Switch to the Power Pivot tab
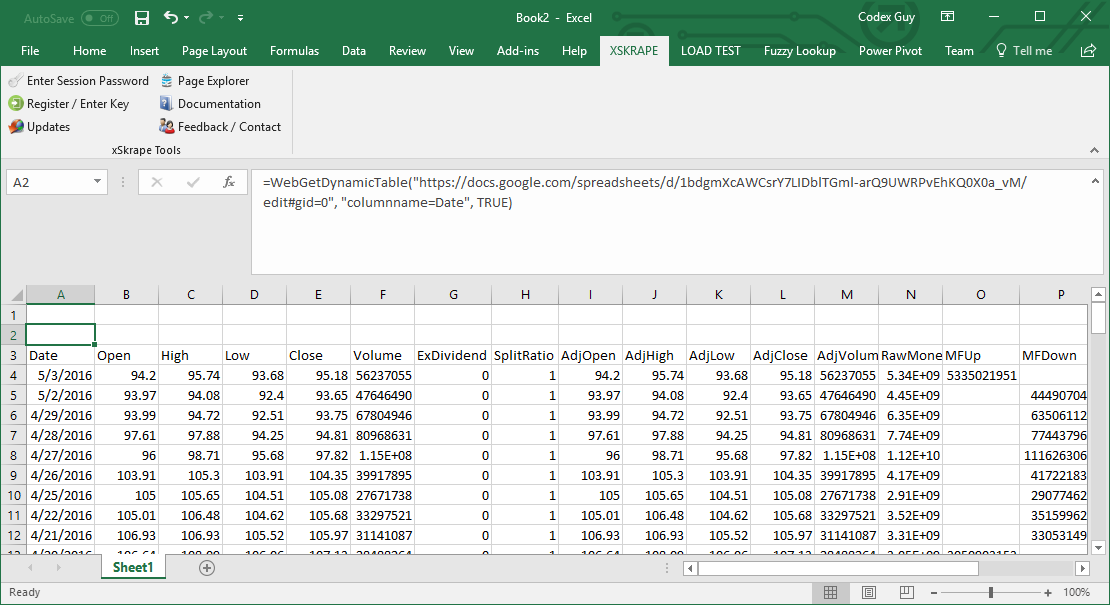 tap(891, 50)
